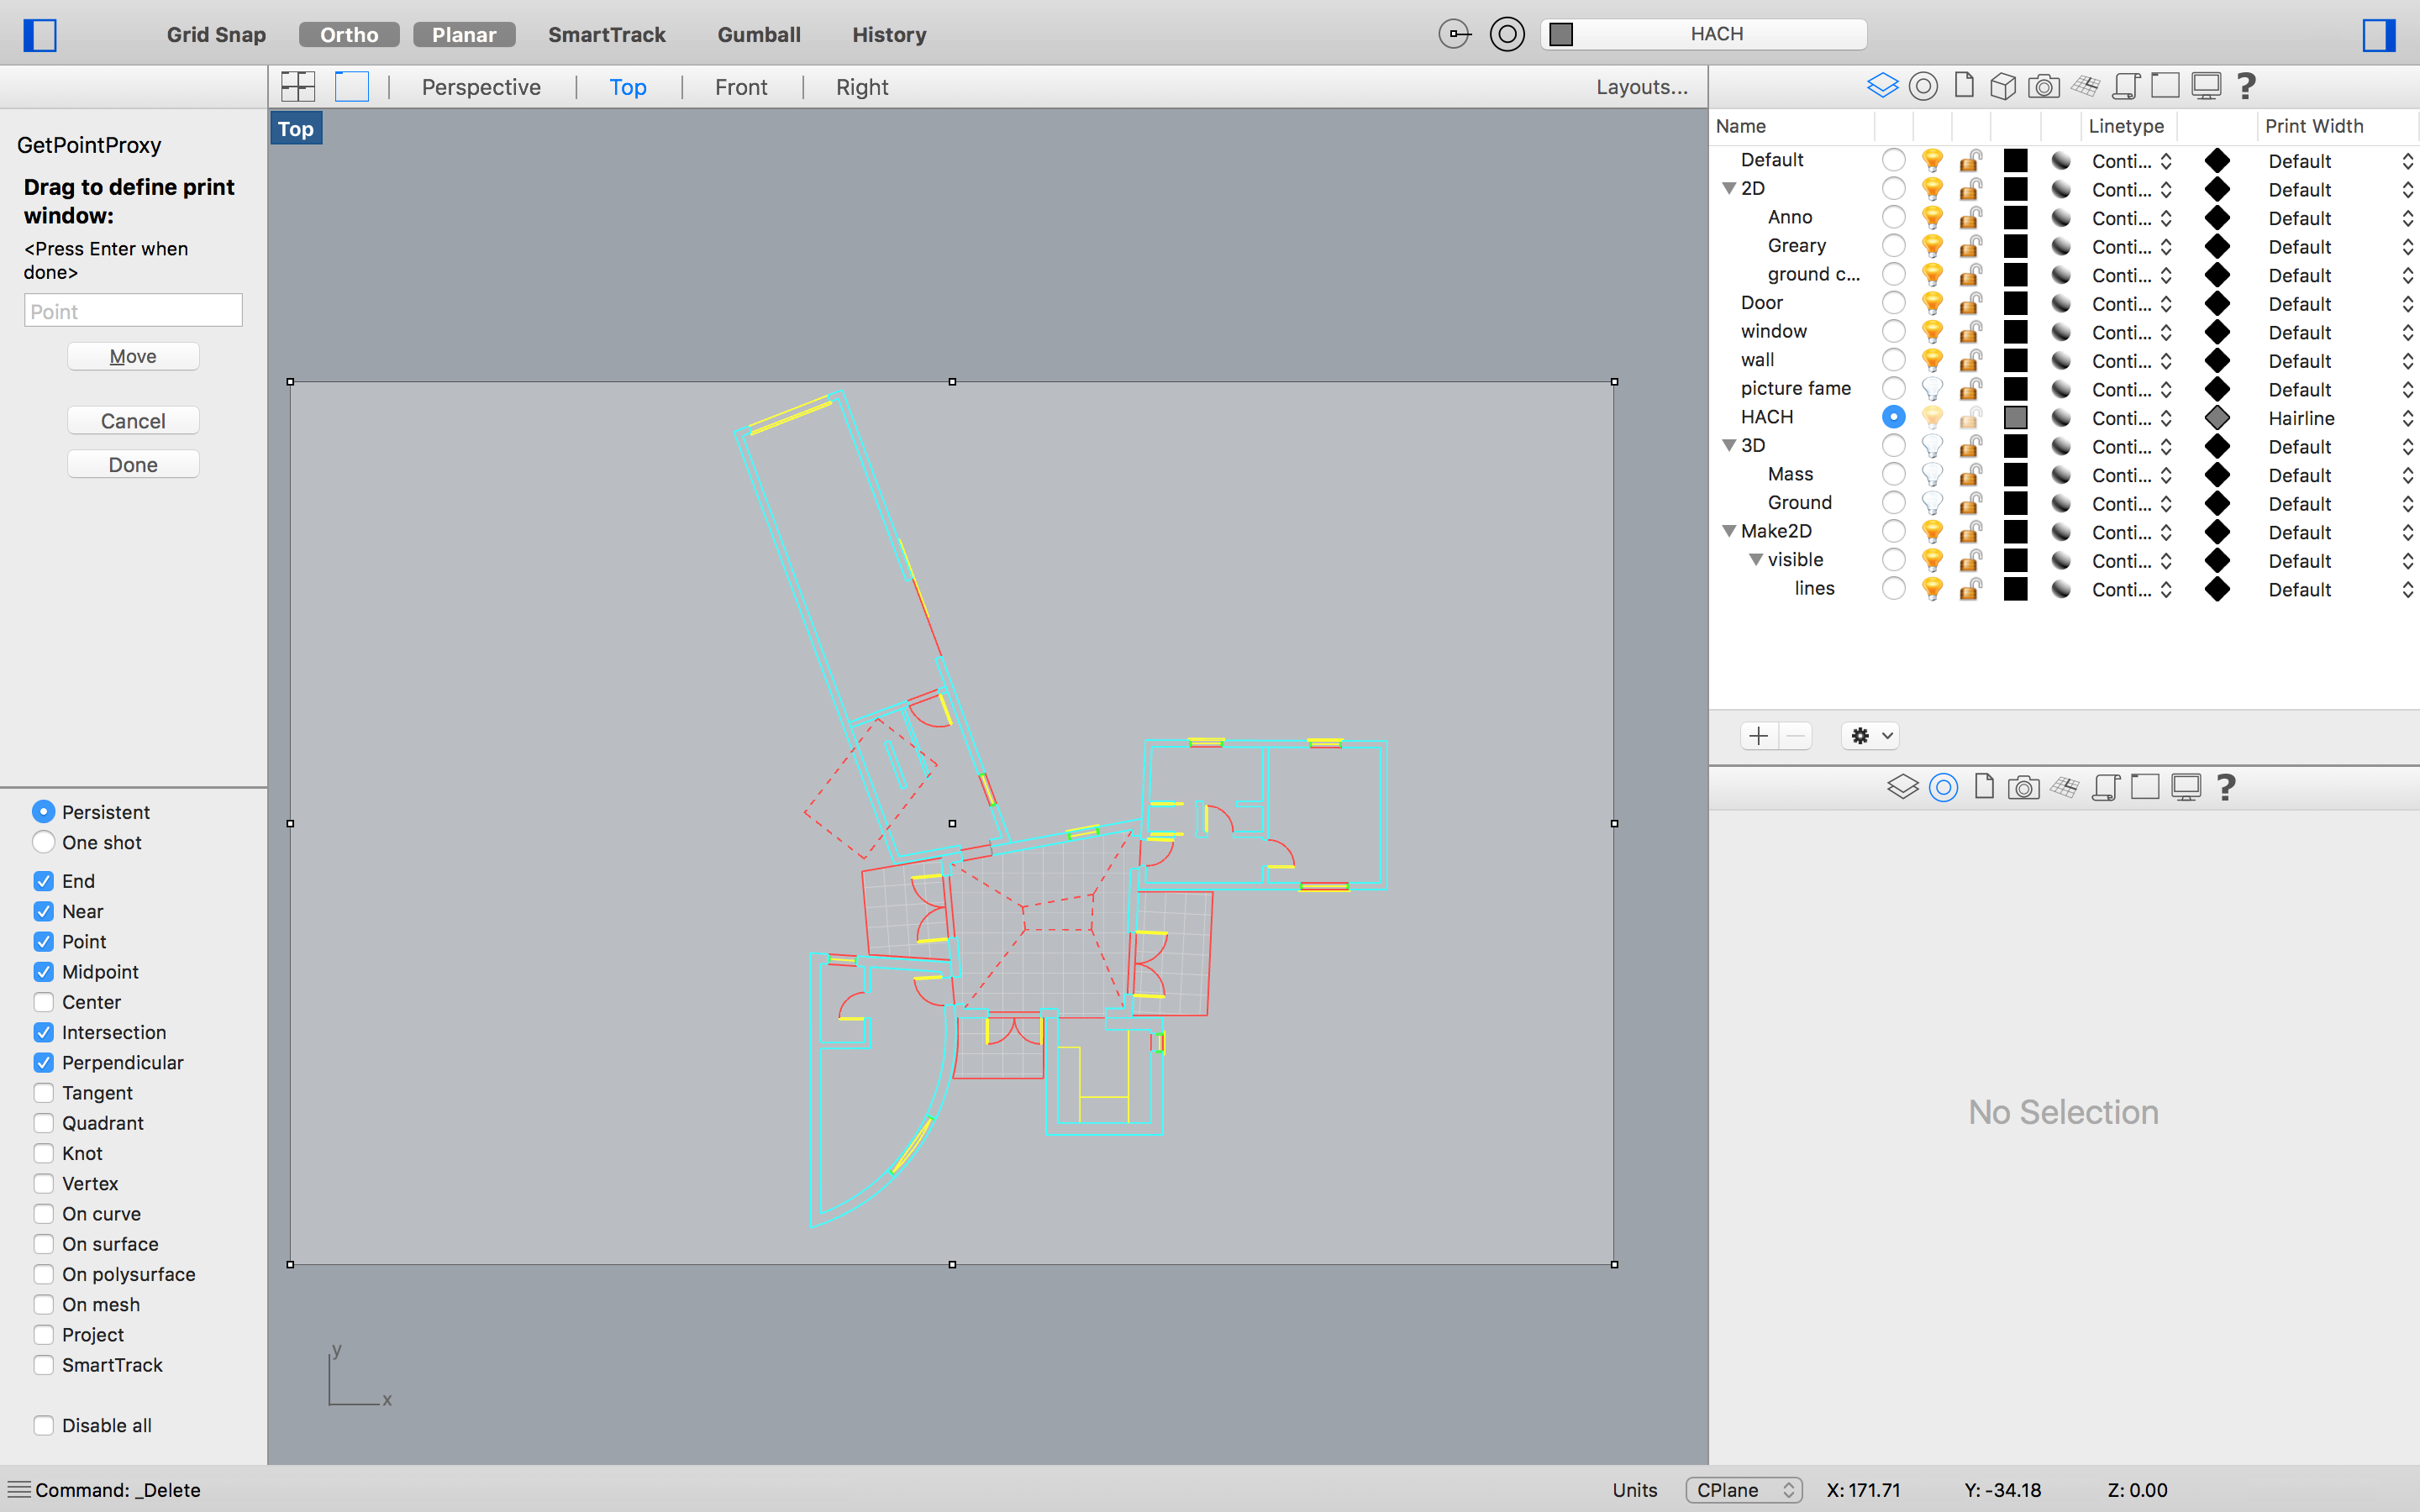The image size is (2420, 1512).
Task: Open the viewport rectangle icon in upper inspector
Action: [x=2165, y=86]
